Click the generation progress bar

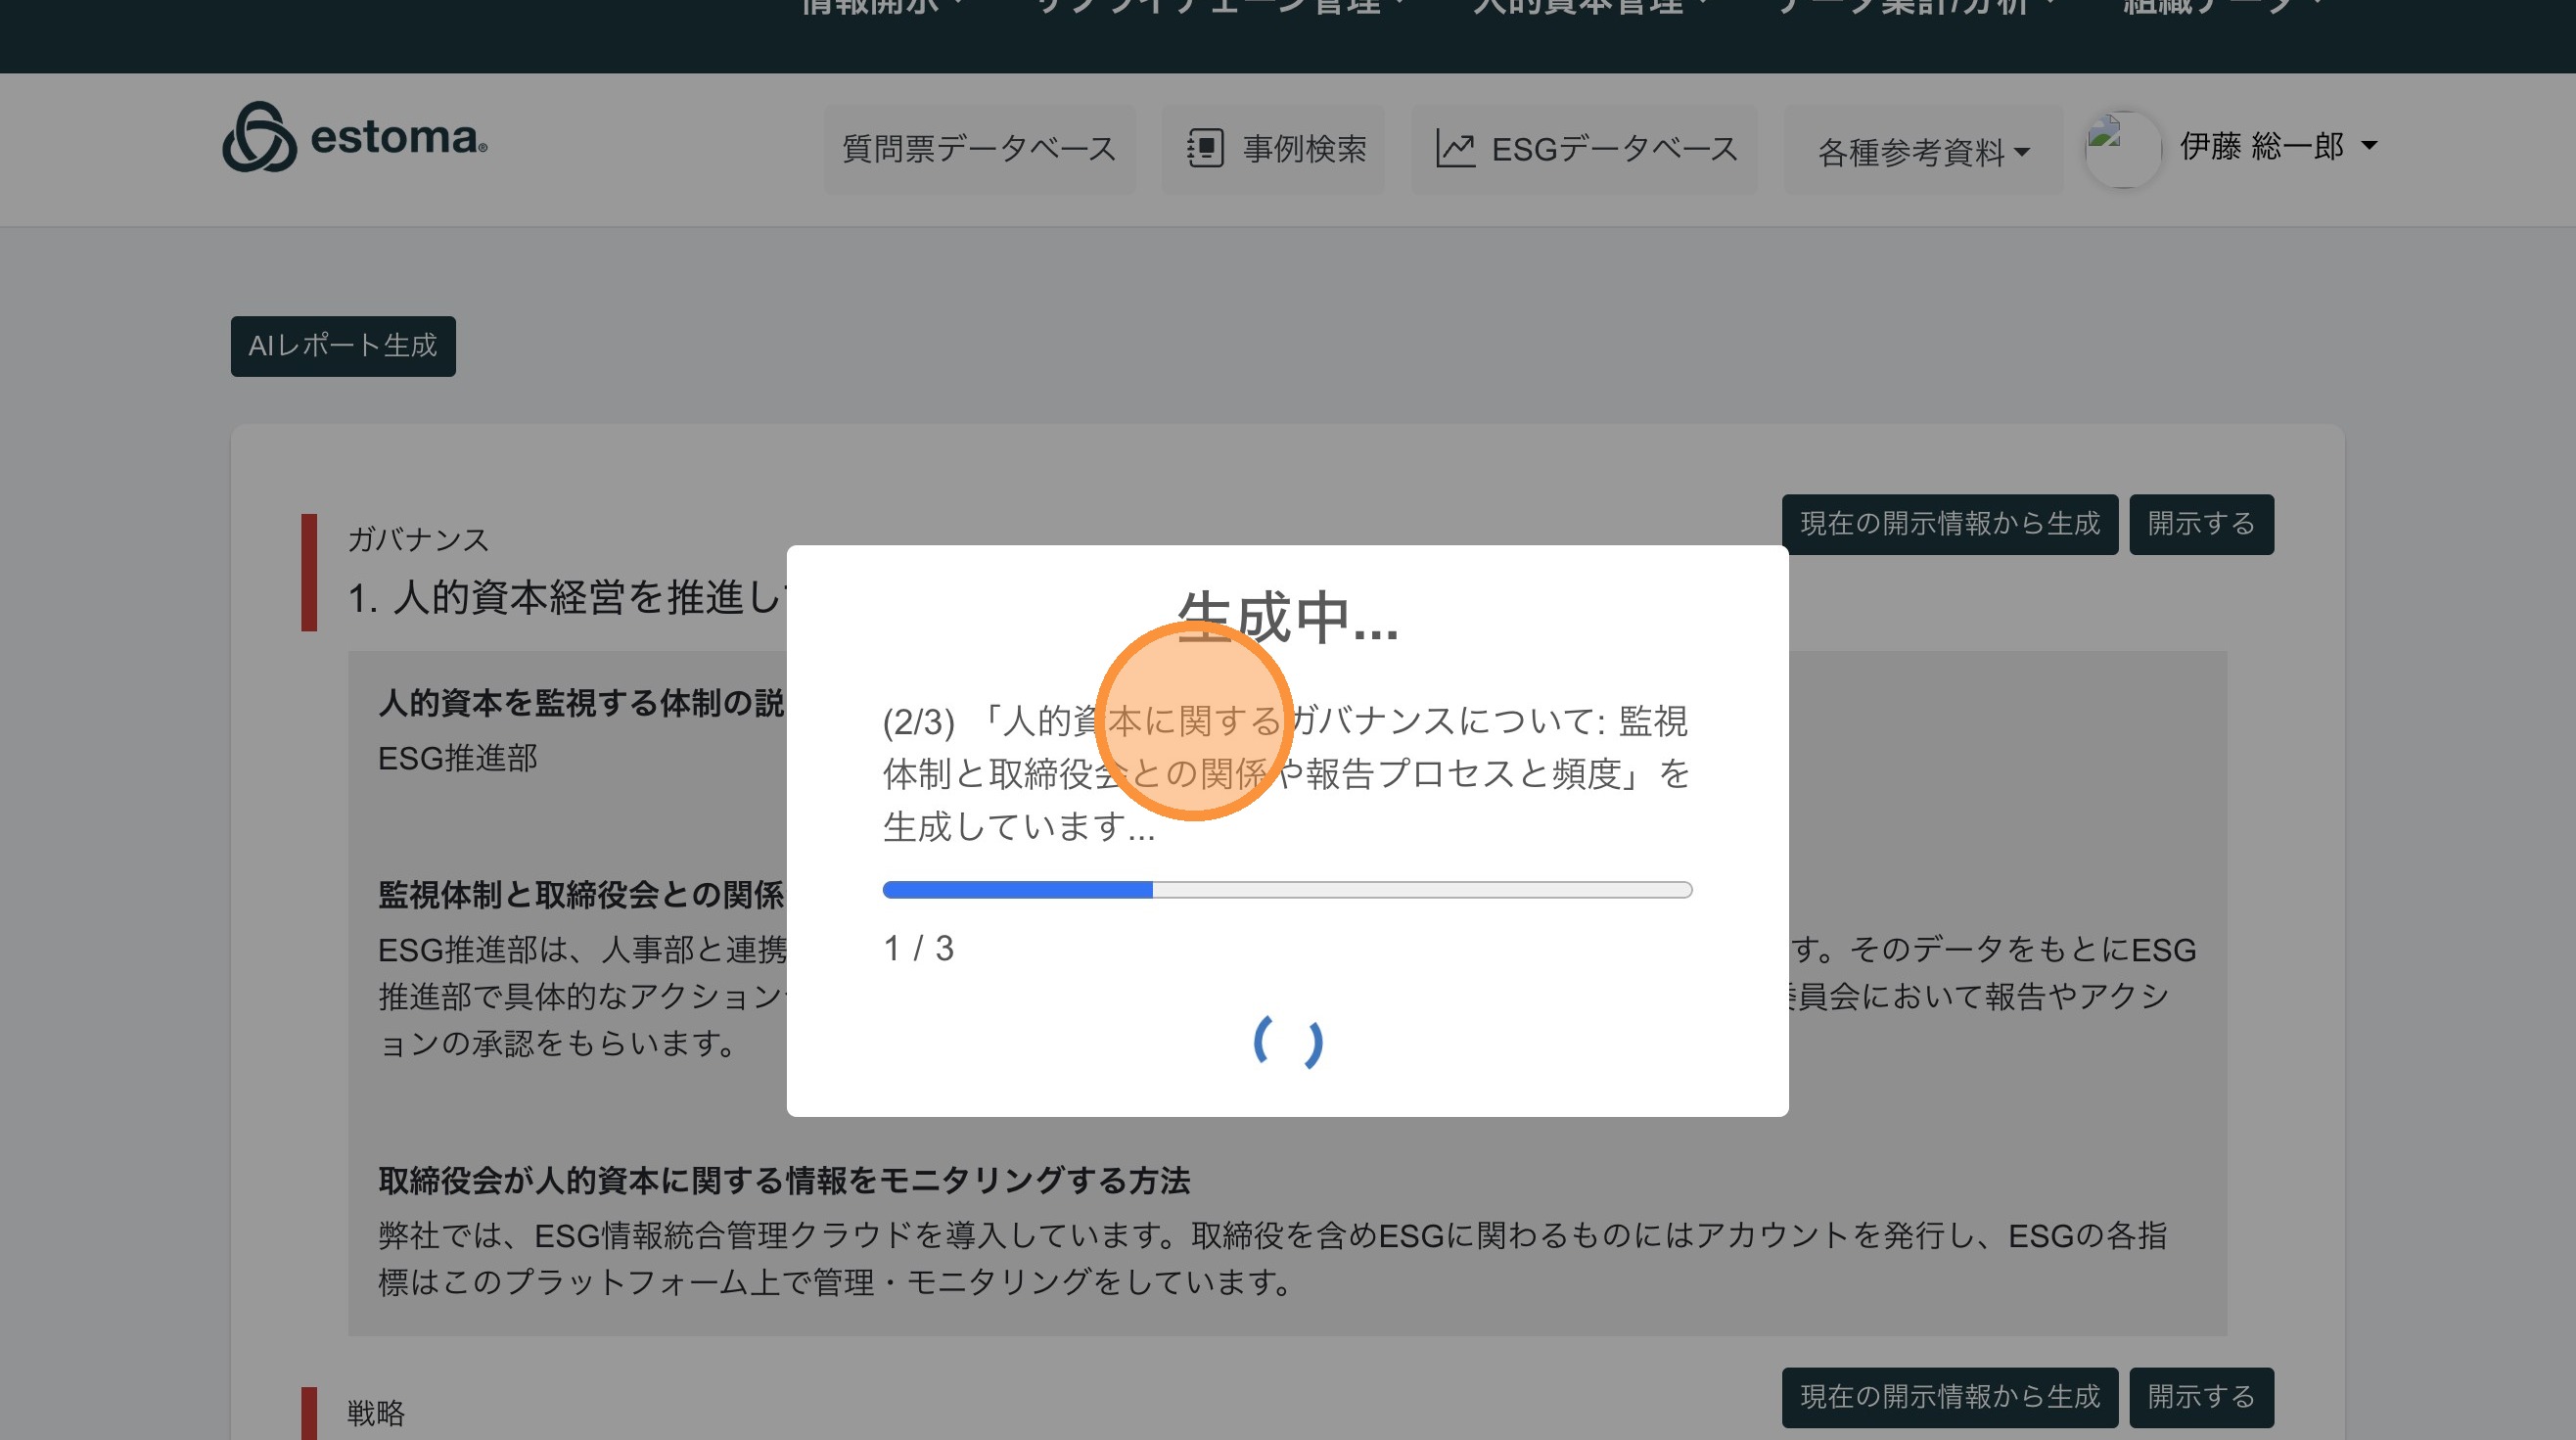(x=1287, y=890)
